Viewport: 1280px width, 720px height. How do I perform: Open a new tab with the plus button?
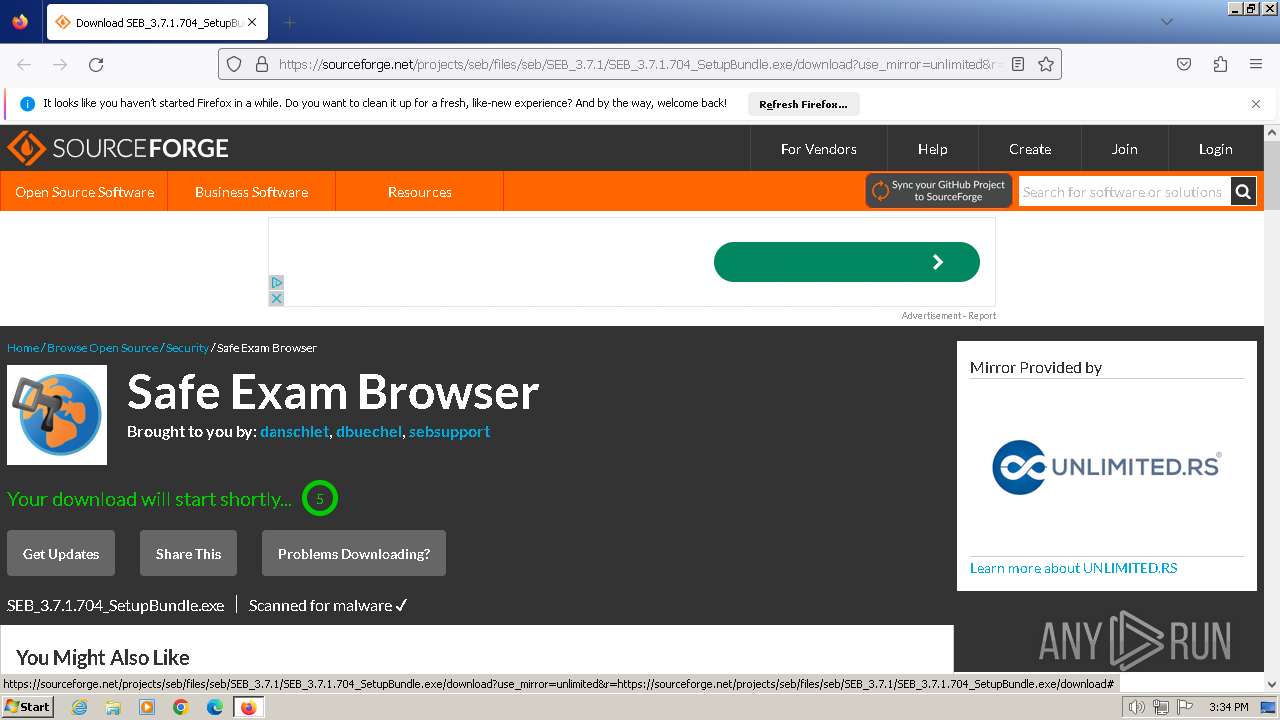click(x=289, y=22)
